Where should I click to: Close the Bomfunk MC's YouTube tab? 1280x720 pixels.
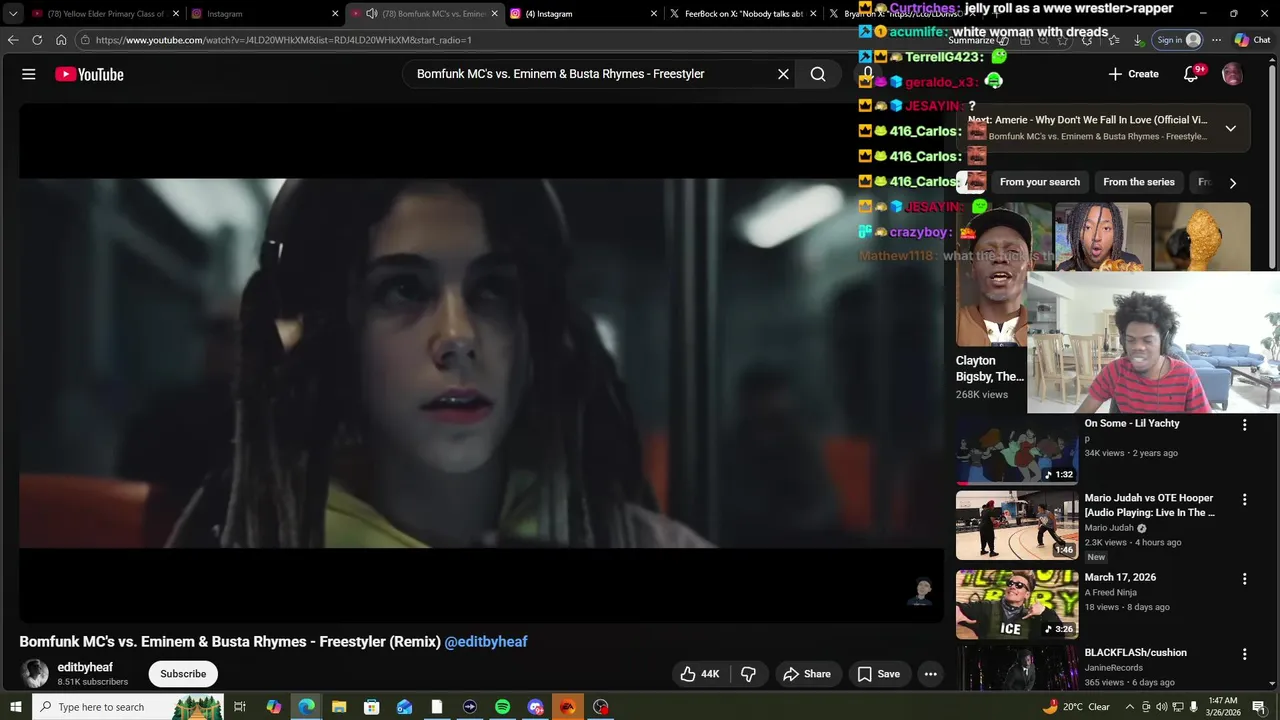[494, 14]
